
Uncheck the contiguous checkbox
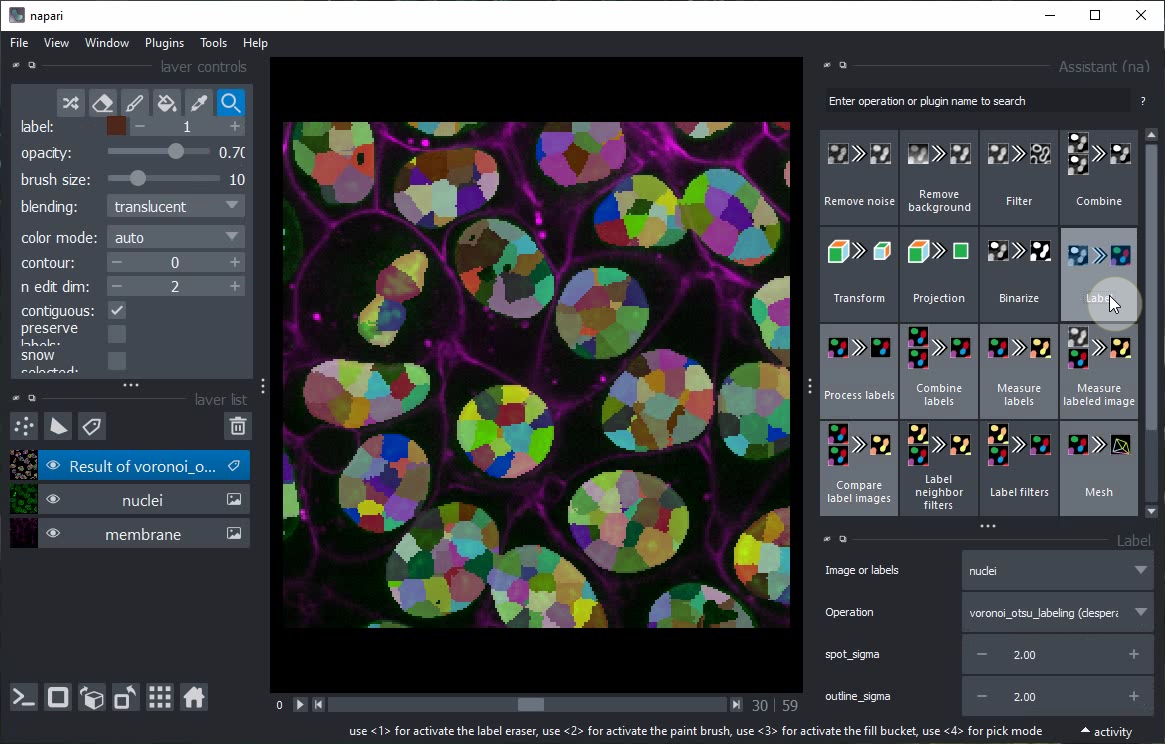click(x=117, y=311)
